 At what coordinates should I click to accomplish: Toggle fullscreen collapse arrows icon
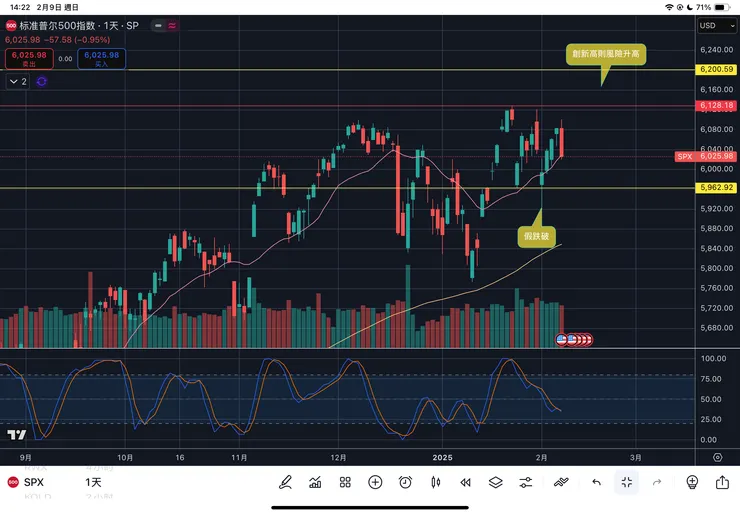[x=626, y=482]
